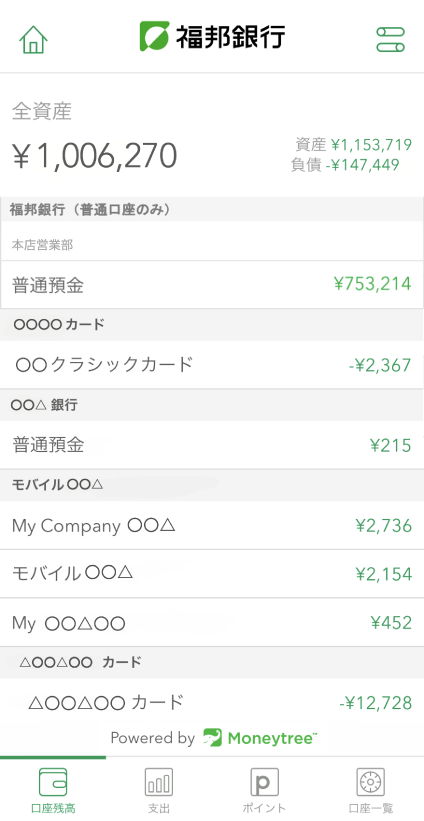Open the 支出 bar chart icon
Viewport: 424px width, 821px height.
click(159, 782)
